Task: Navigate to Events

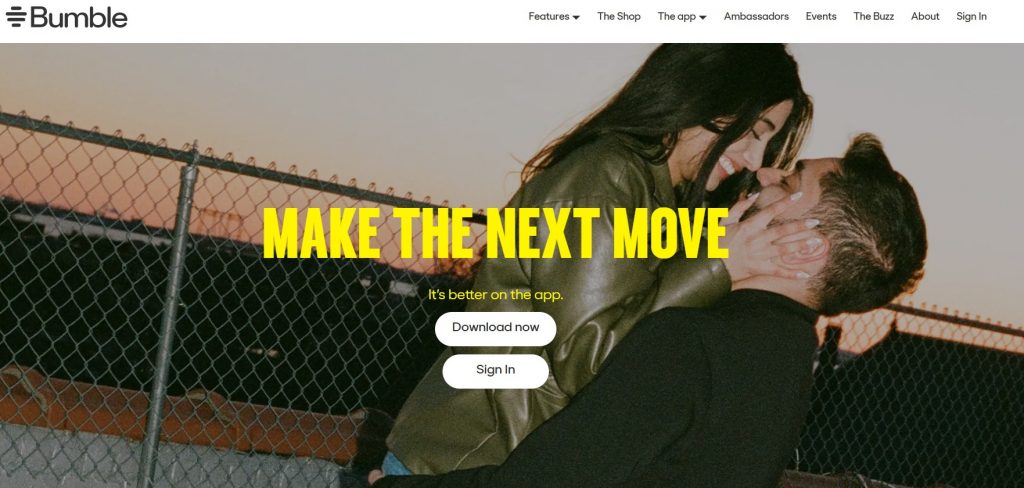Action: click(821, 16)
